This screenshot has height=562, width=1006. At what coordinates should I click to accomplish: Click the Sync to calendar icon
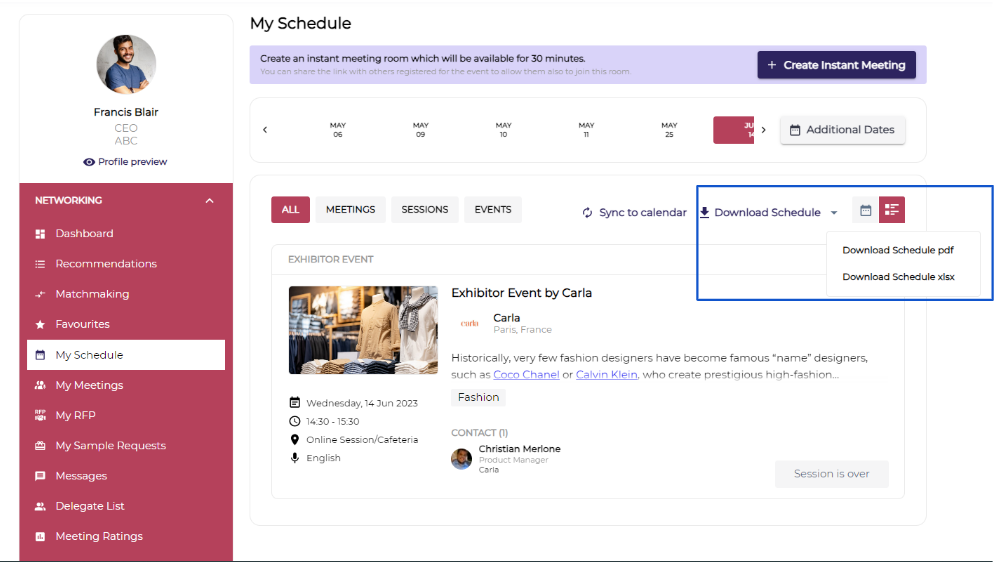tap(587, 213)
